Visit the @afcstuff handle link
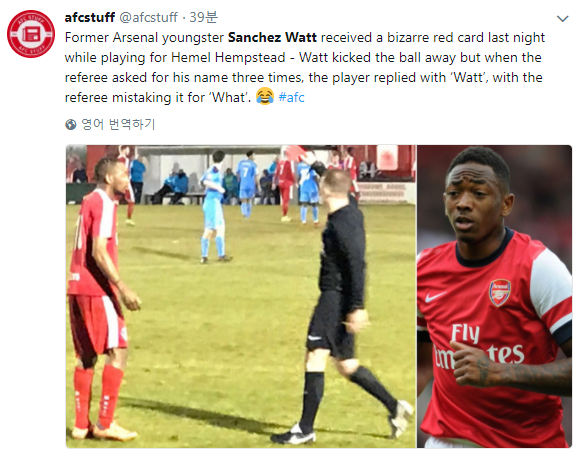 [x=148, y=17]
